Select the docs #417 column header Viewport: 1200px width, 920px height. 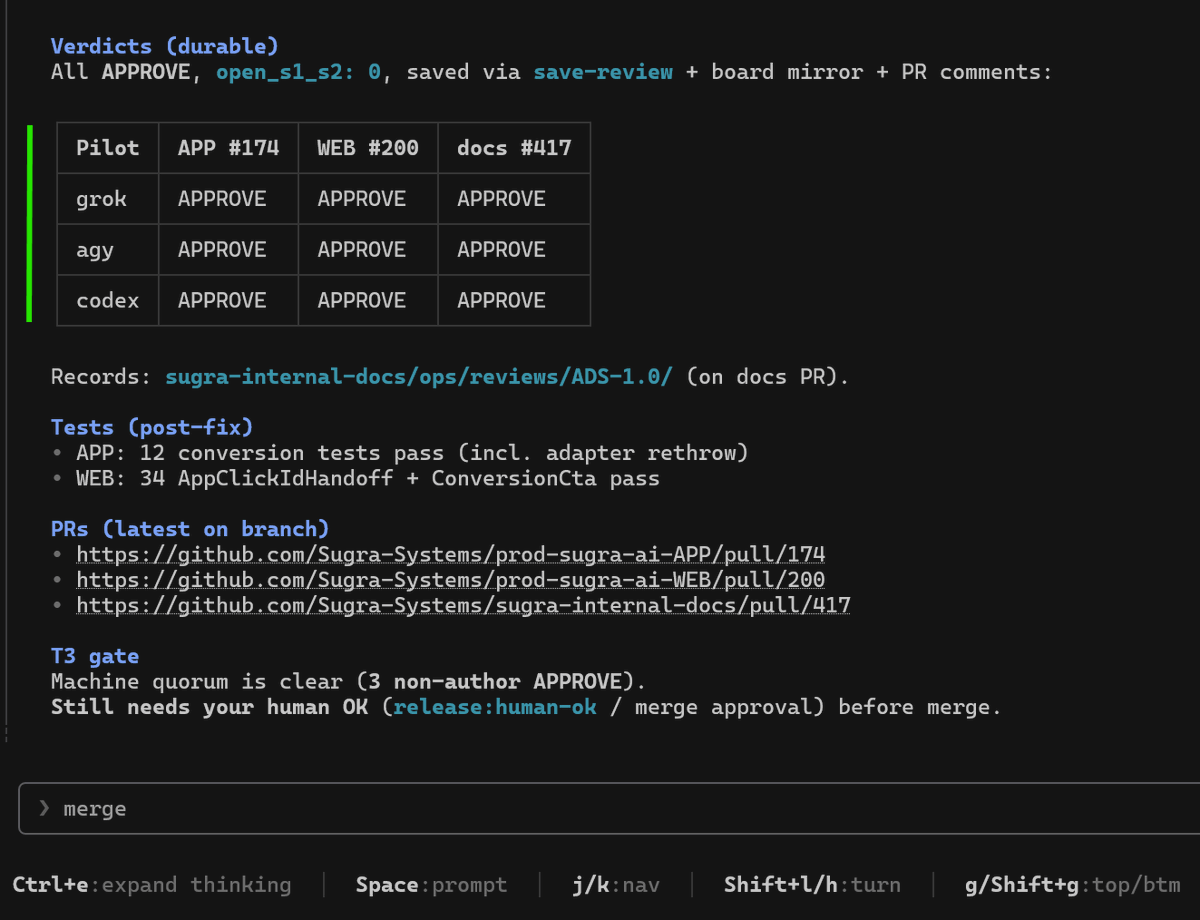point(514,148)
